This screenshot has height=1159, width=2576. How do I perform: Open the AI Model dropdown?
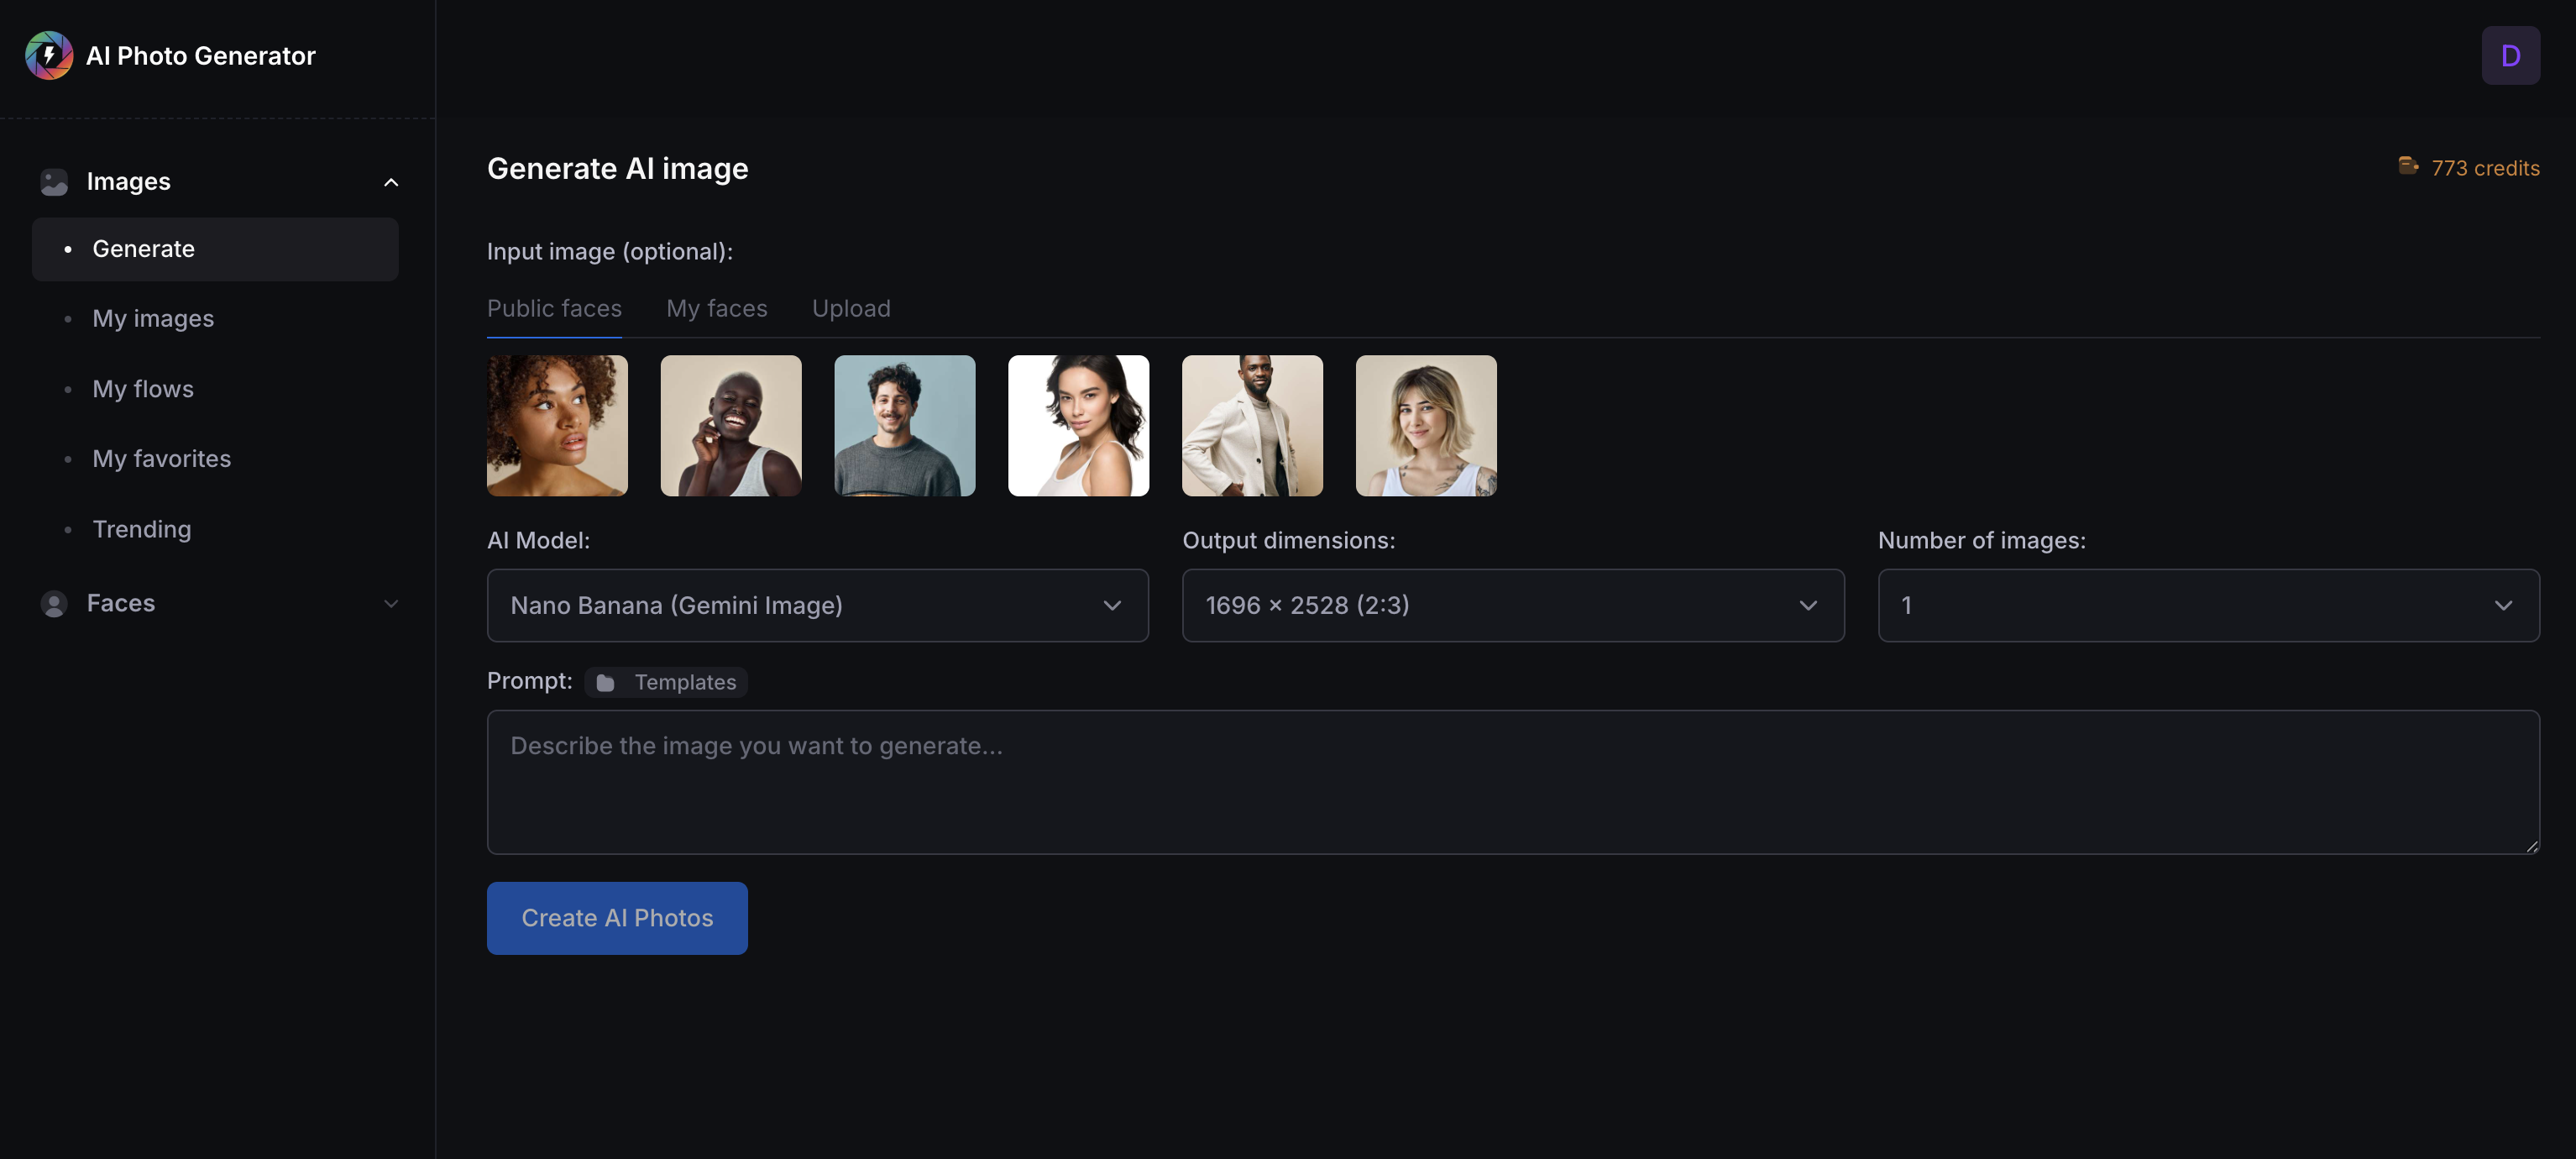coord(817,605)
